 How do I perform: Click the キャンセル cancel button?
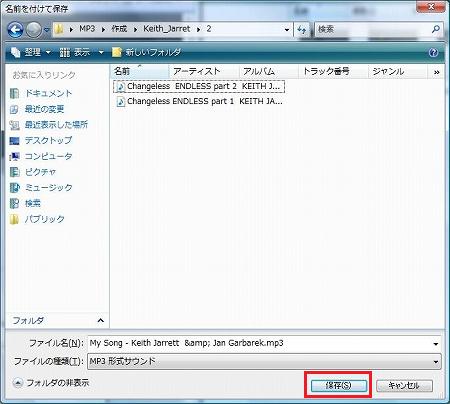[x=404, y=386]
